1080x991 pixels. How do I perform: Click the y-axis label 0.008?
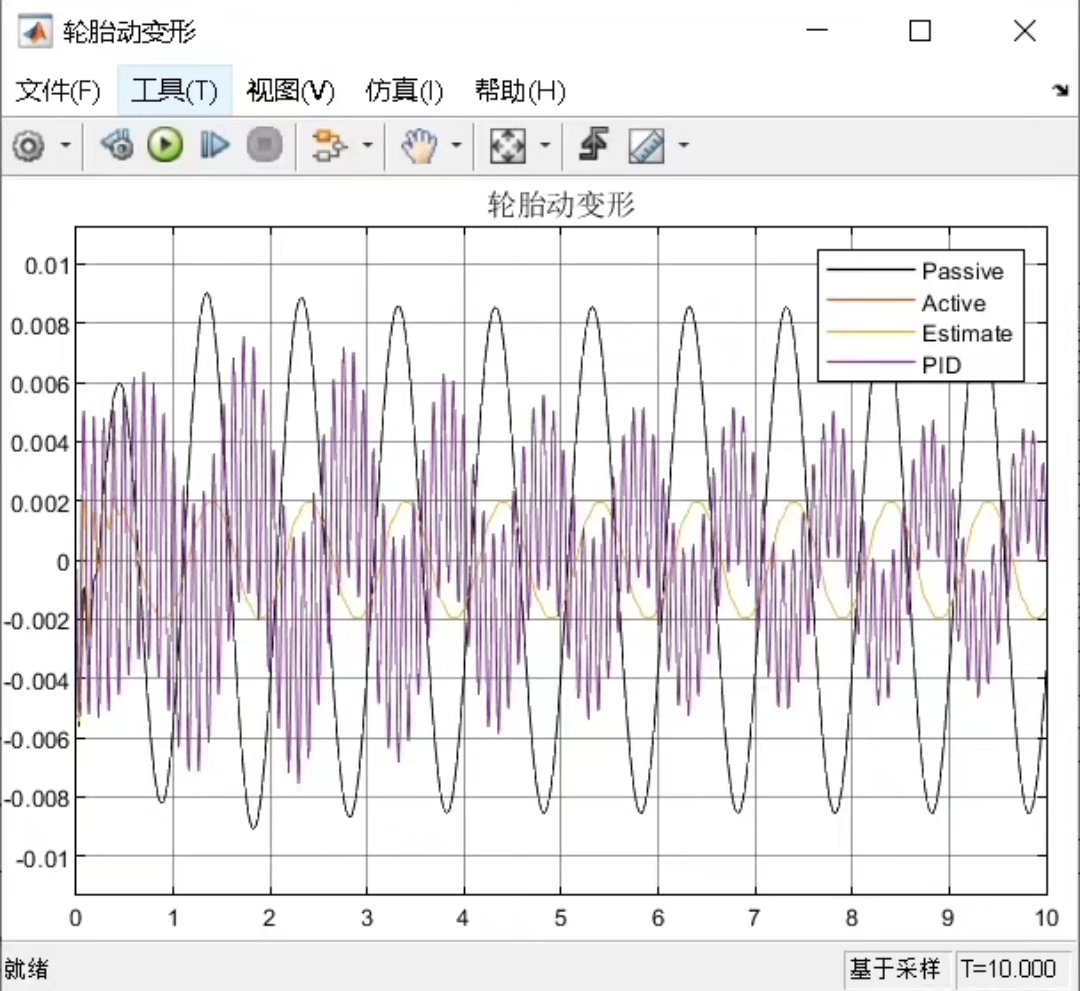tap(39, 325)
